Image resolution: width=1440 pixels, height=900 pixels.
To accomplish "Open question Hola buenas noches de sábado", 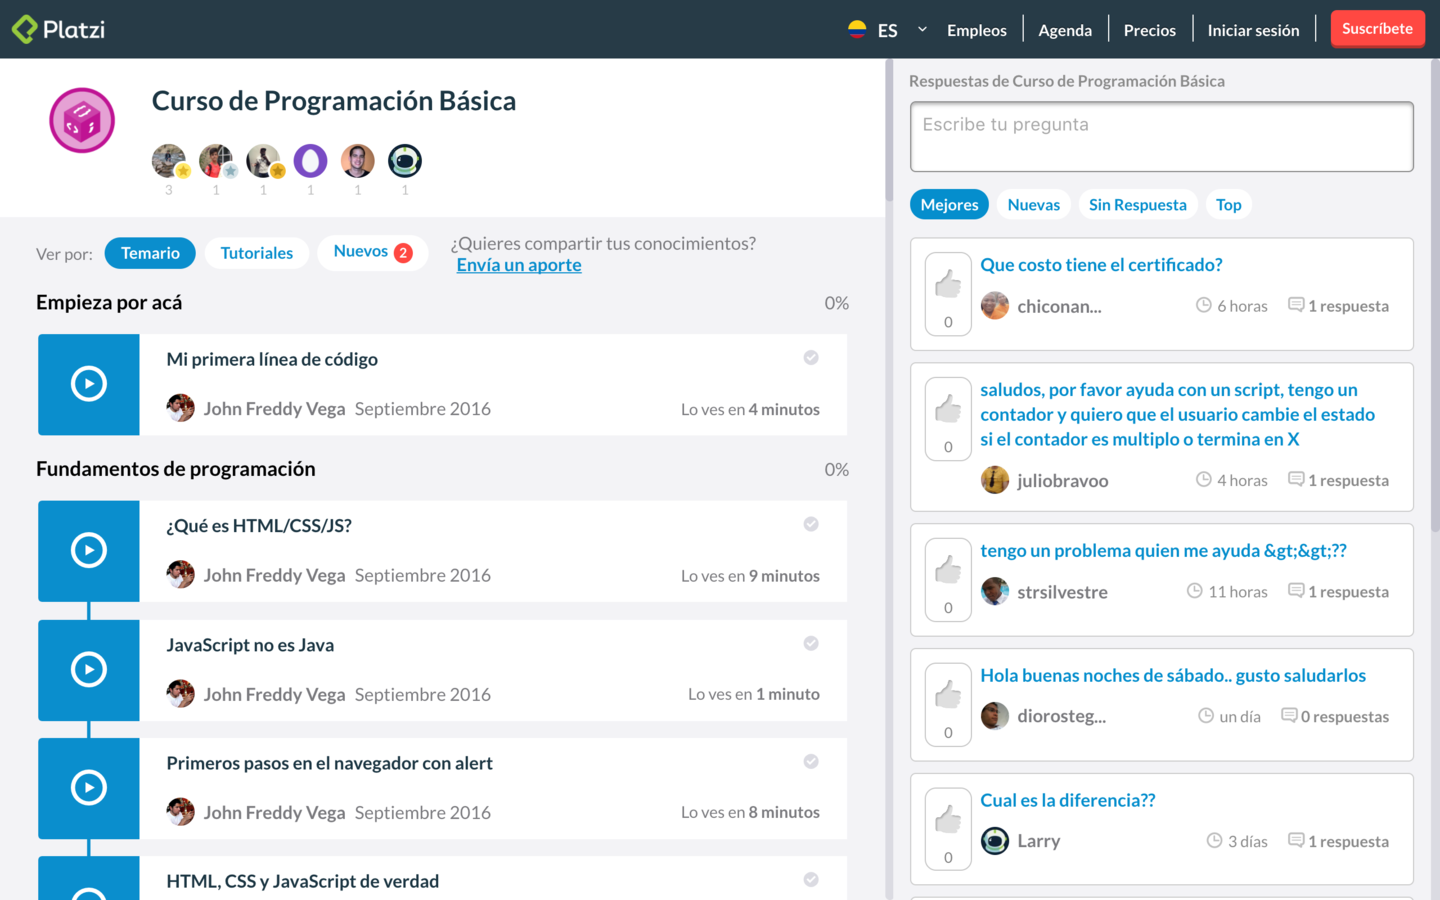I will (1173, 676).
